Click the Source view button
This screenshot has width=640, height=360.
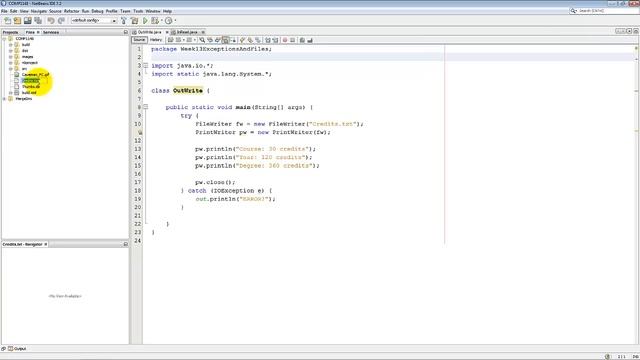139,40
